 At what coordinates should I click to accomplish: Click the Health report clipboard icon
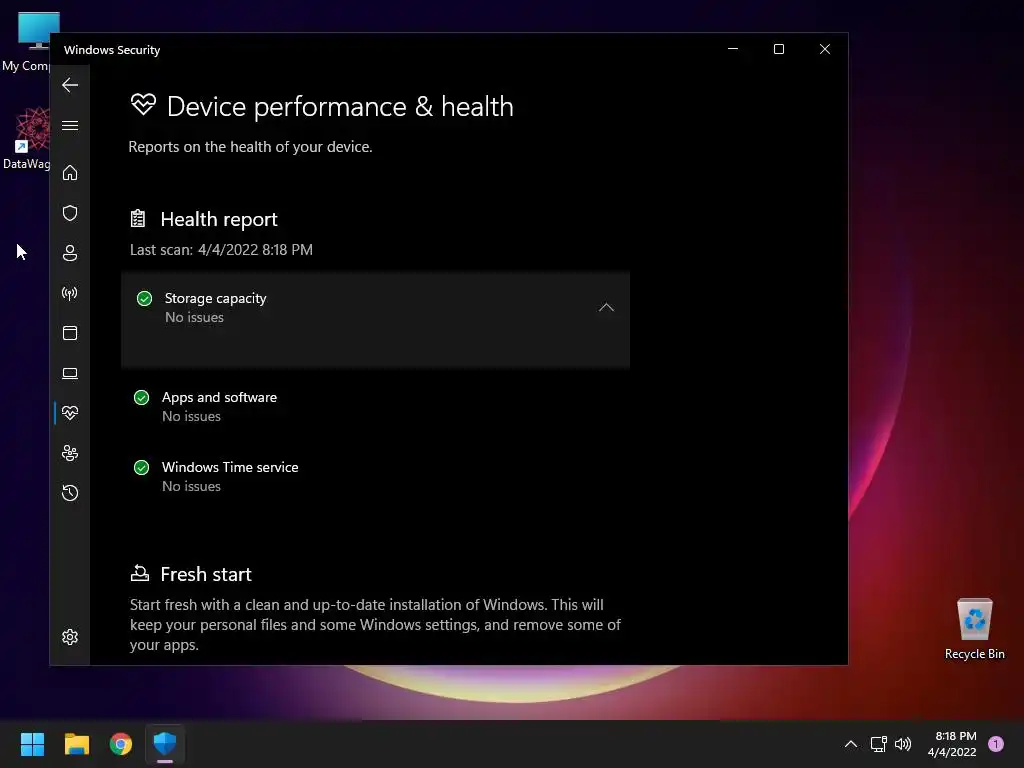coord(138,218)
